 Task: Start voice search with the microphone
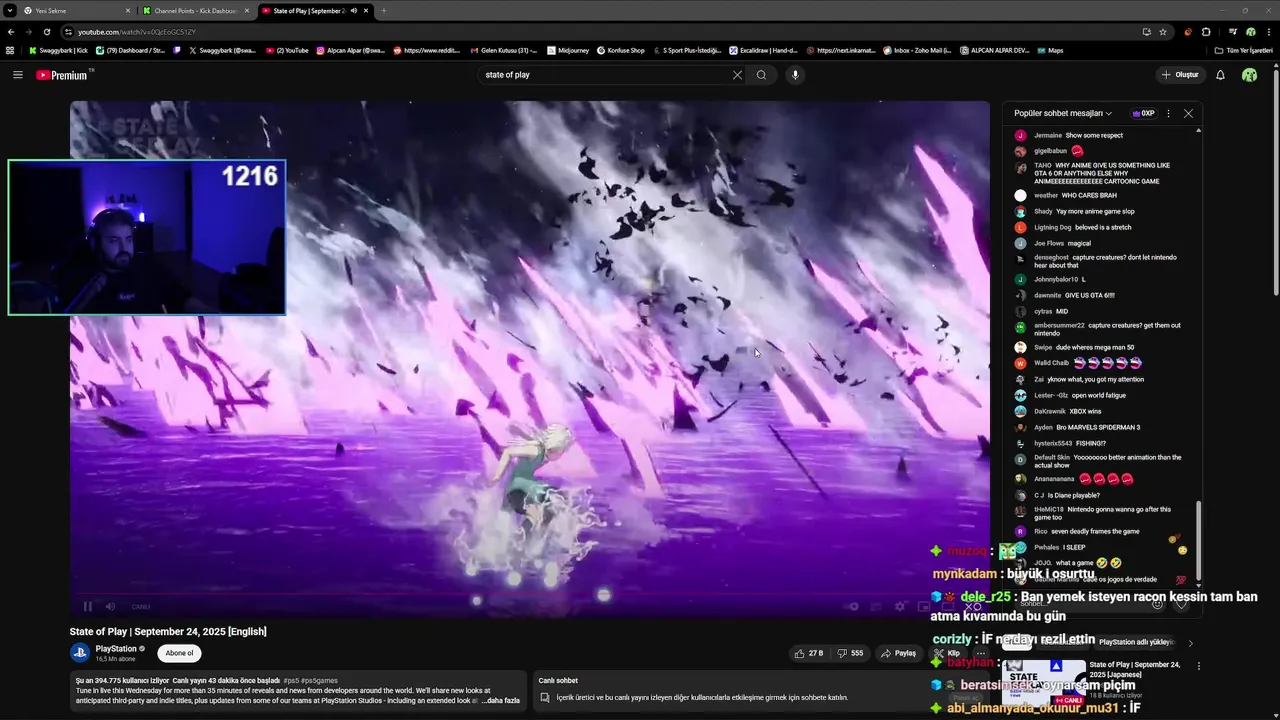(x=795, y=75)
